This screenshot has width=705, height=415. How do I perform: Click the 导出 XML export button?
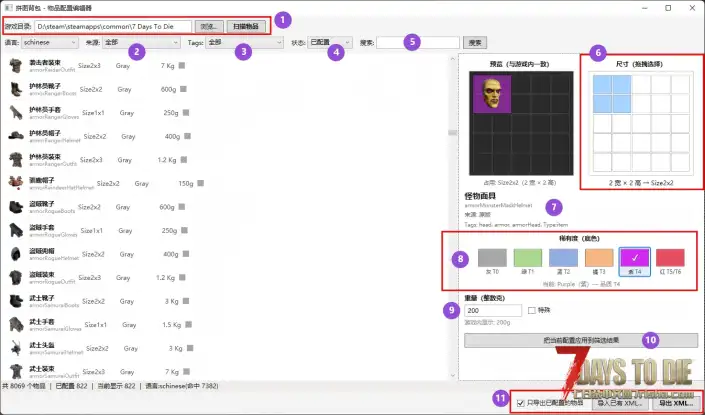(x=676, y=403)
